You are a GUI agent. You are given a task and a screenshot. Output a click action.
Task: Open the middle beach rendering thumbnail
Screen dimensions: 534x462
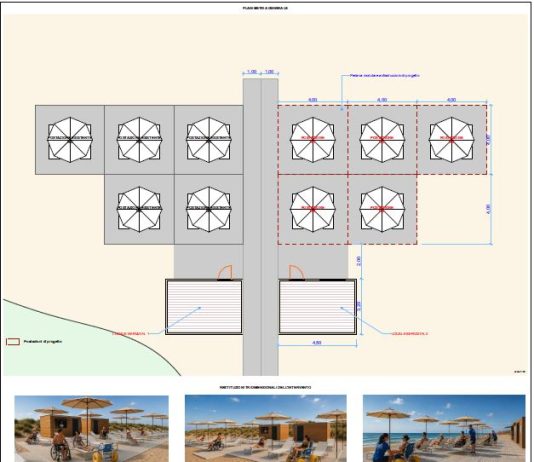pyautogui.click(x=266, y=429)
